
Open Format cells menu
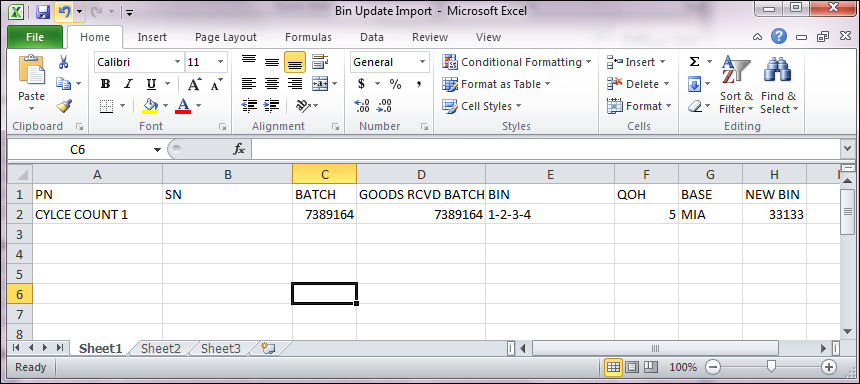pos(639,106)
